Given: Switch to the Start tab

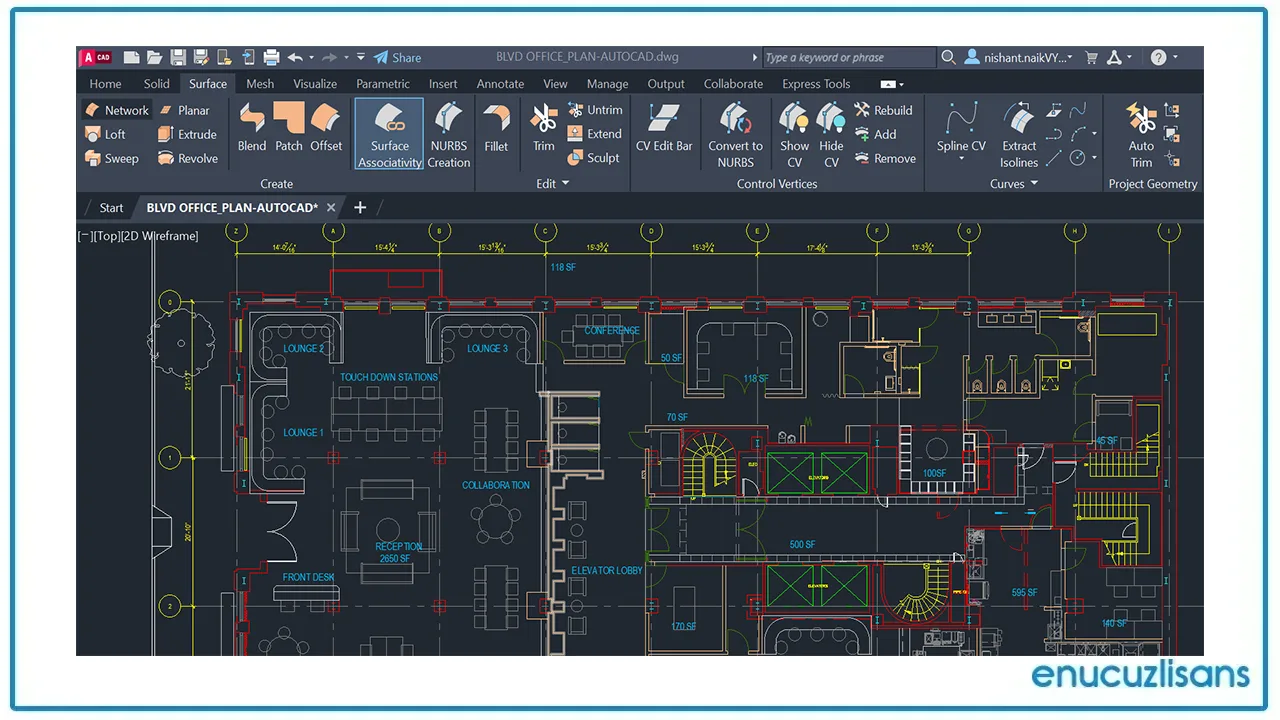Looking at the screenshot, I should pyautogui.click(x=111, y=208).
